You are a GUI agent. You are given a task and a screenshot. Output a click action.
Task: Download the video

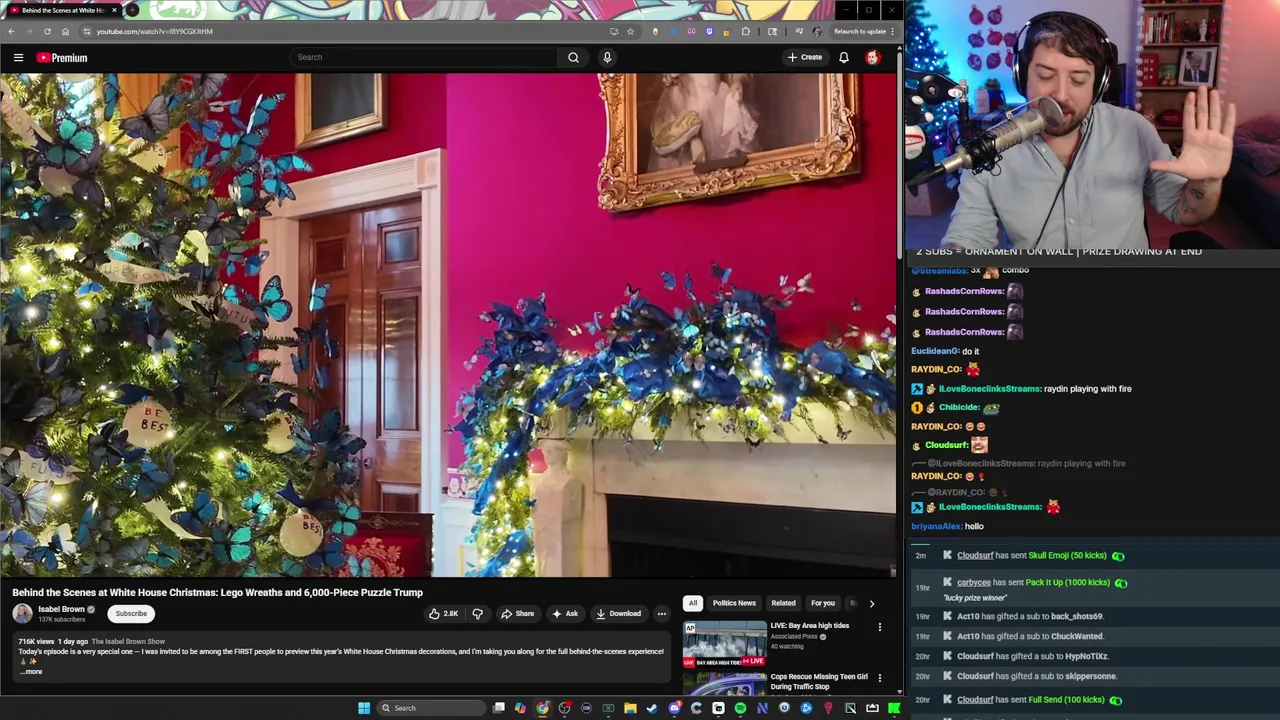tap(618, 613)
